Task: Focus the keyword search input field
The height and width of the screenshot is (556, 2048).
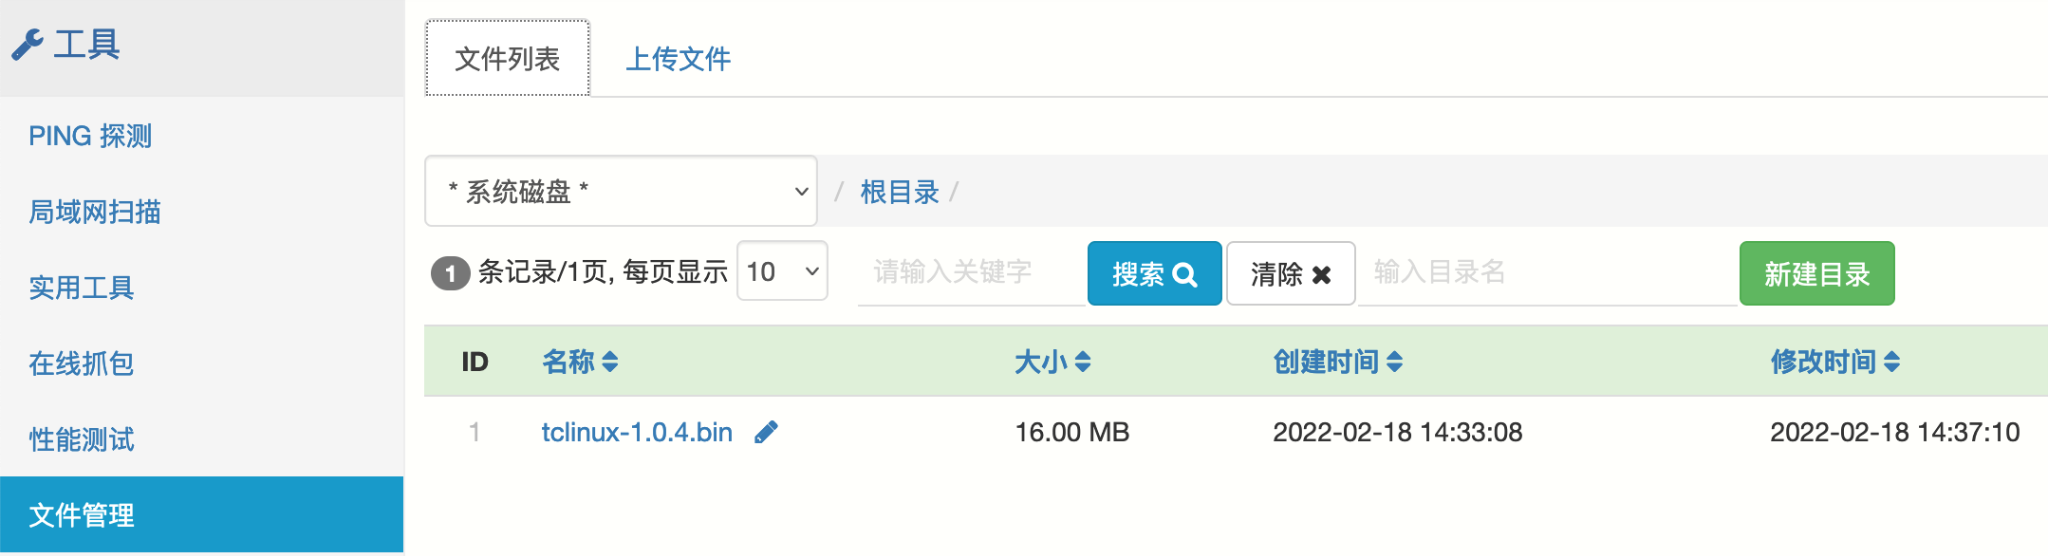Action: (x=970, y=272)
